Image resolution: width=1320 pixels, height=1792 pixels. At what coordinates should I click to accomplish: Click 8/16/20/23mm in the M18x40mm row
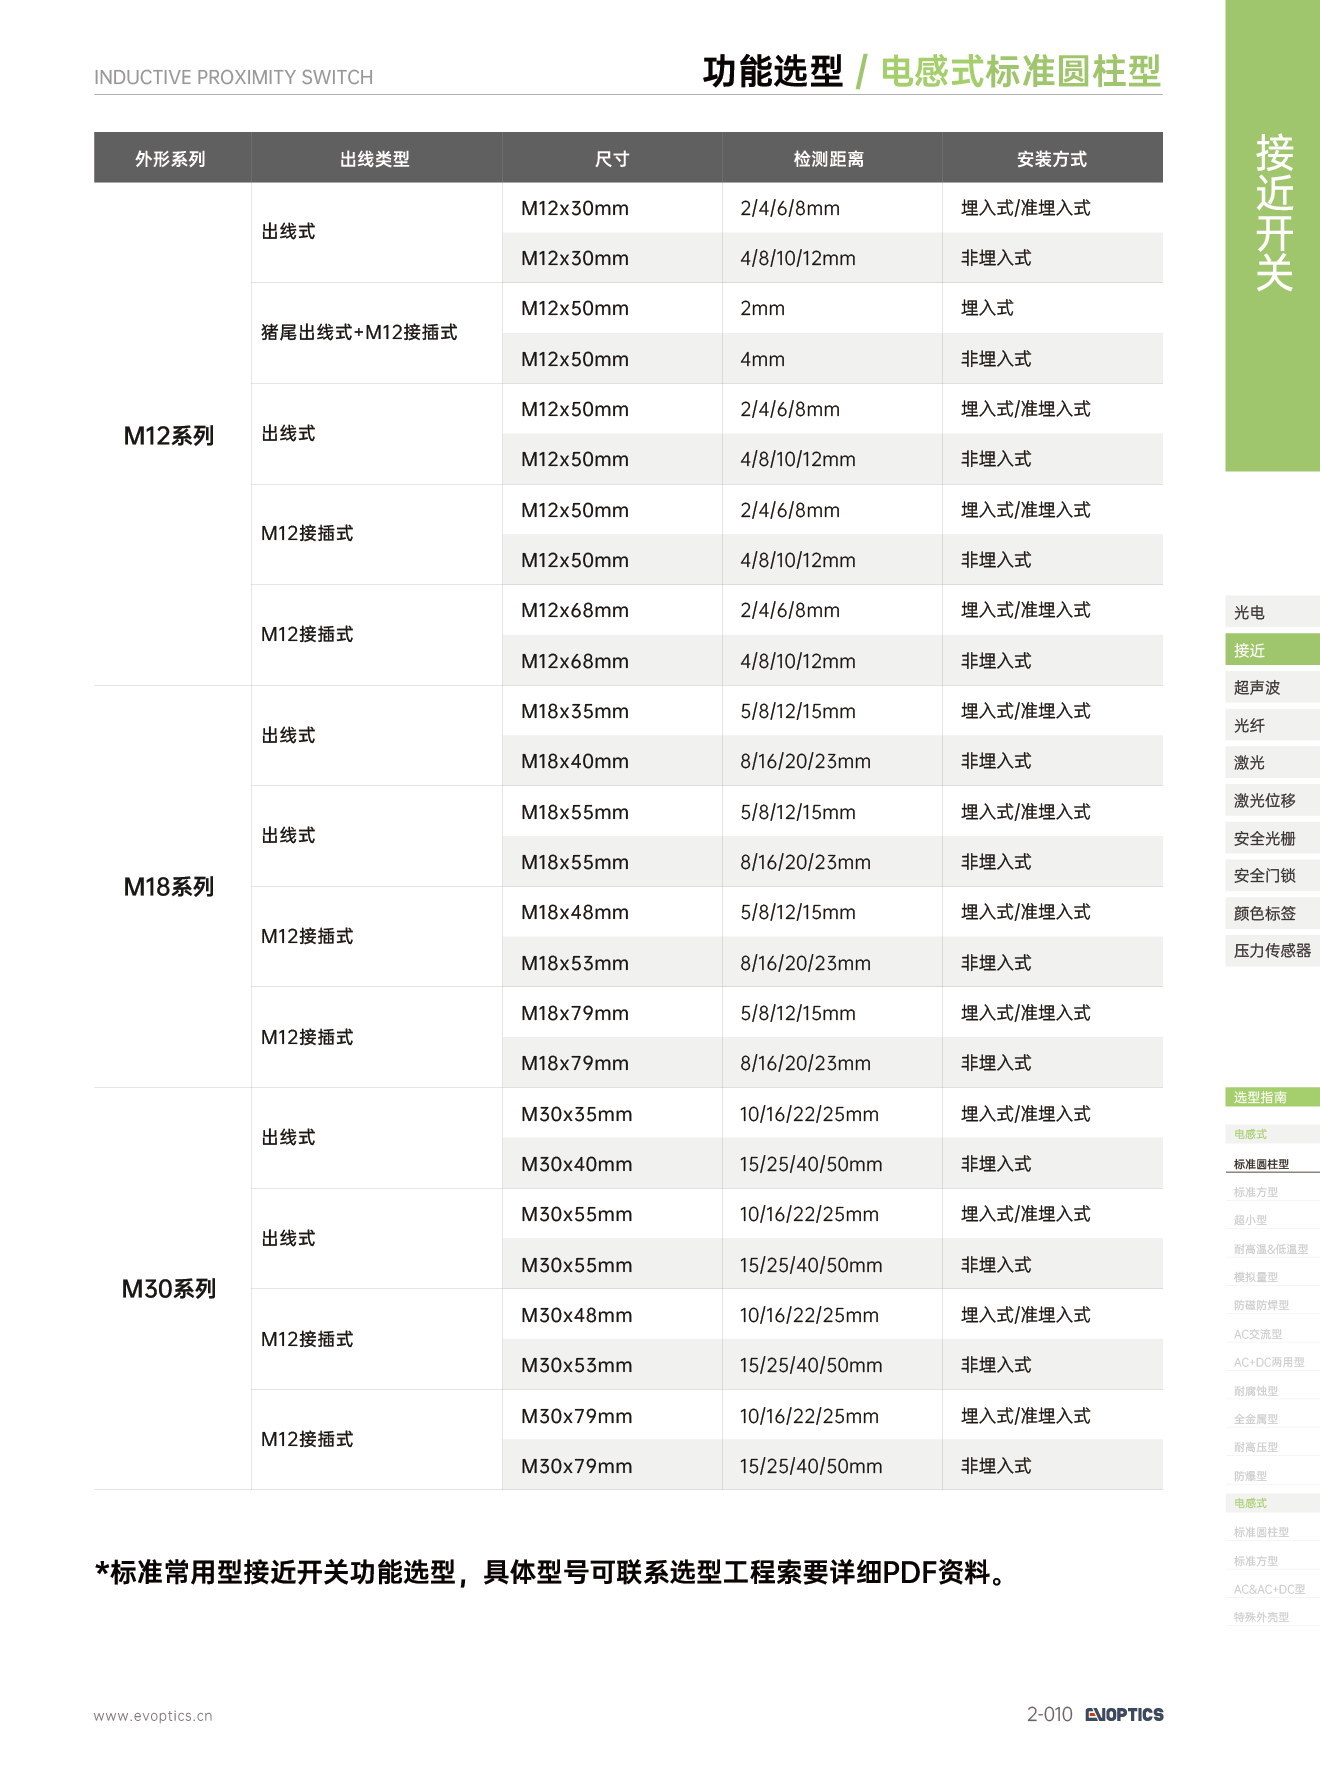coord(832,761)
